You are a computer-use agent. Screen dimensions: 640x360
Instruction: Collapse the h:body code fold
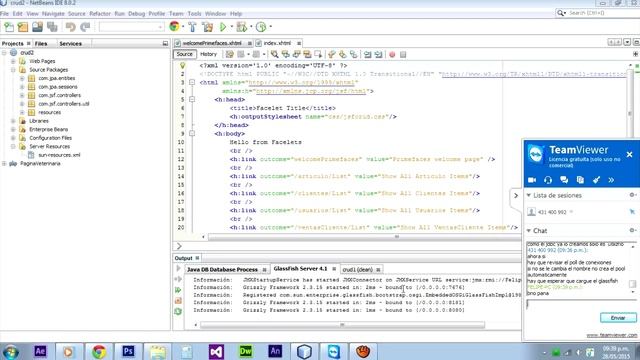[x=192, y=133]
